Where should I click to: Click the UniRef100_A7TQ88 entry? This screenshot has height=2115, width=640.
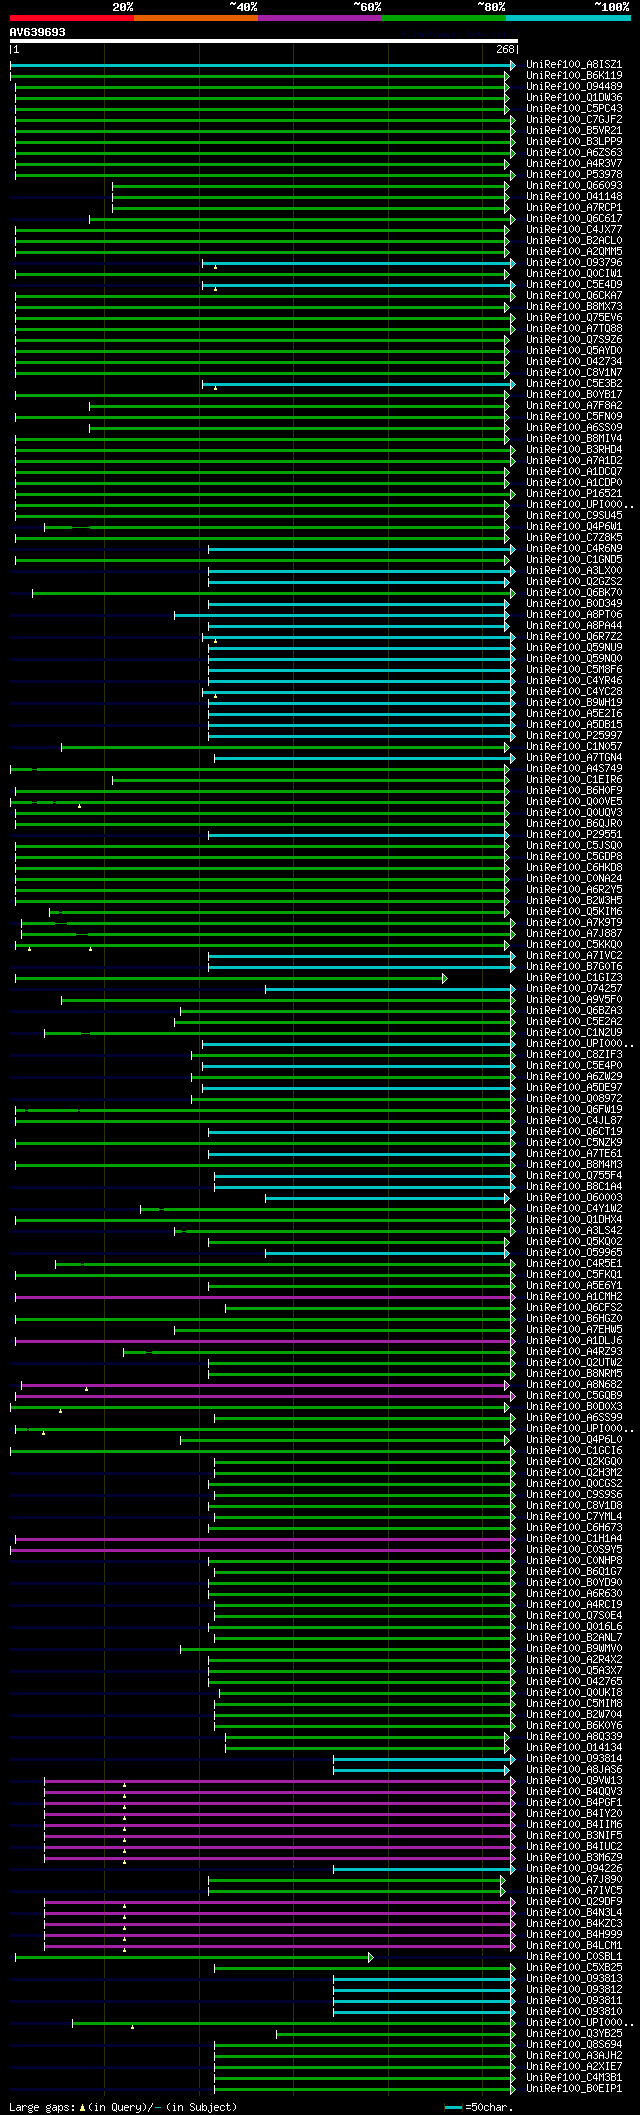click(x=574, y=329)
